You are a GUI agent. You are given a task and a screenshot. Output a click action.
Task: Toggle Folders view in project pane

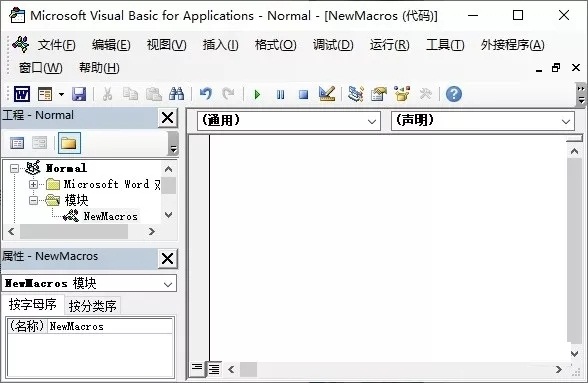click(69, 143)
